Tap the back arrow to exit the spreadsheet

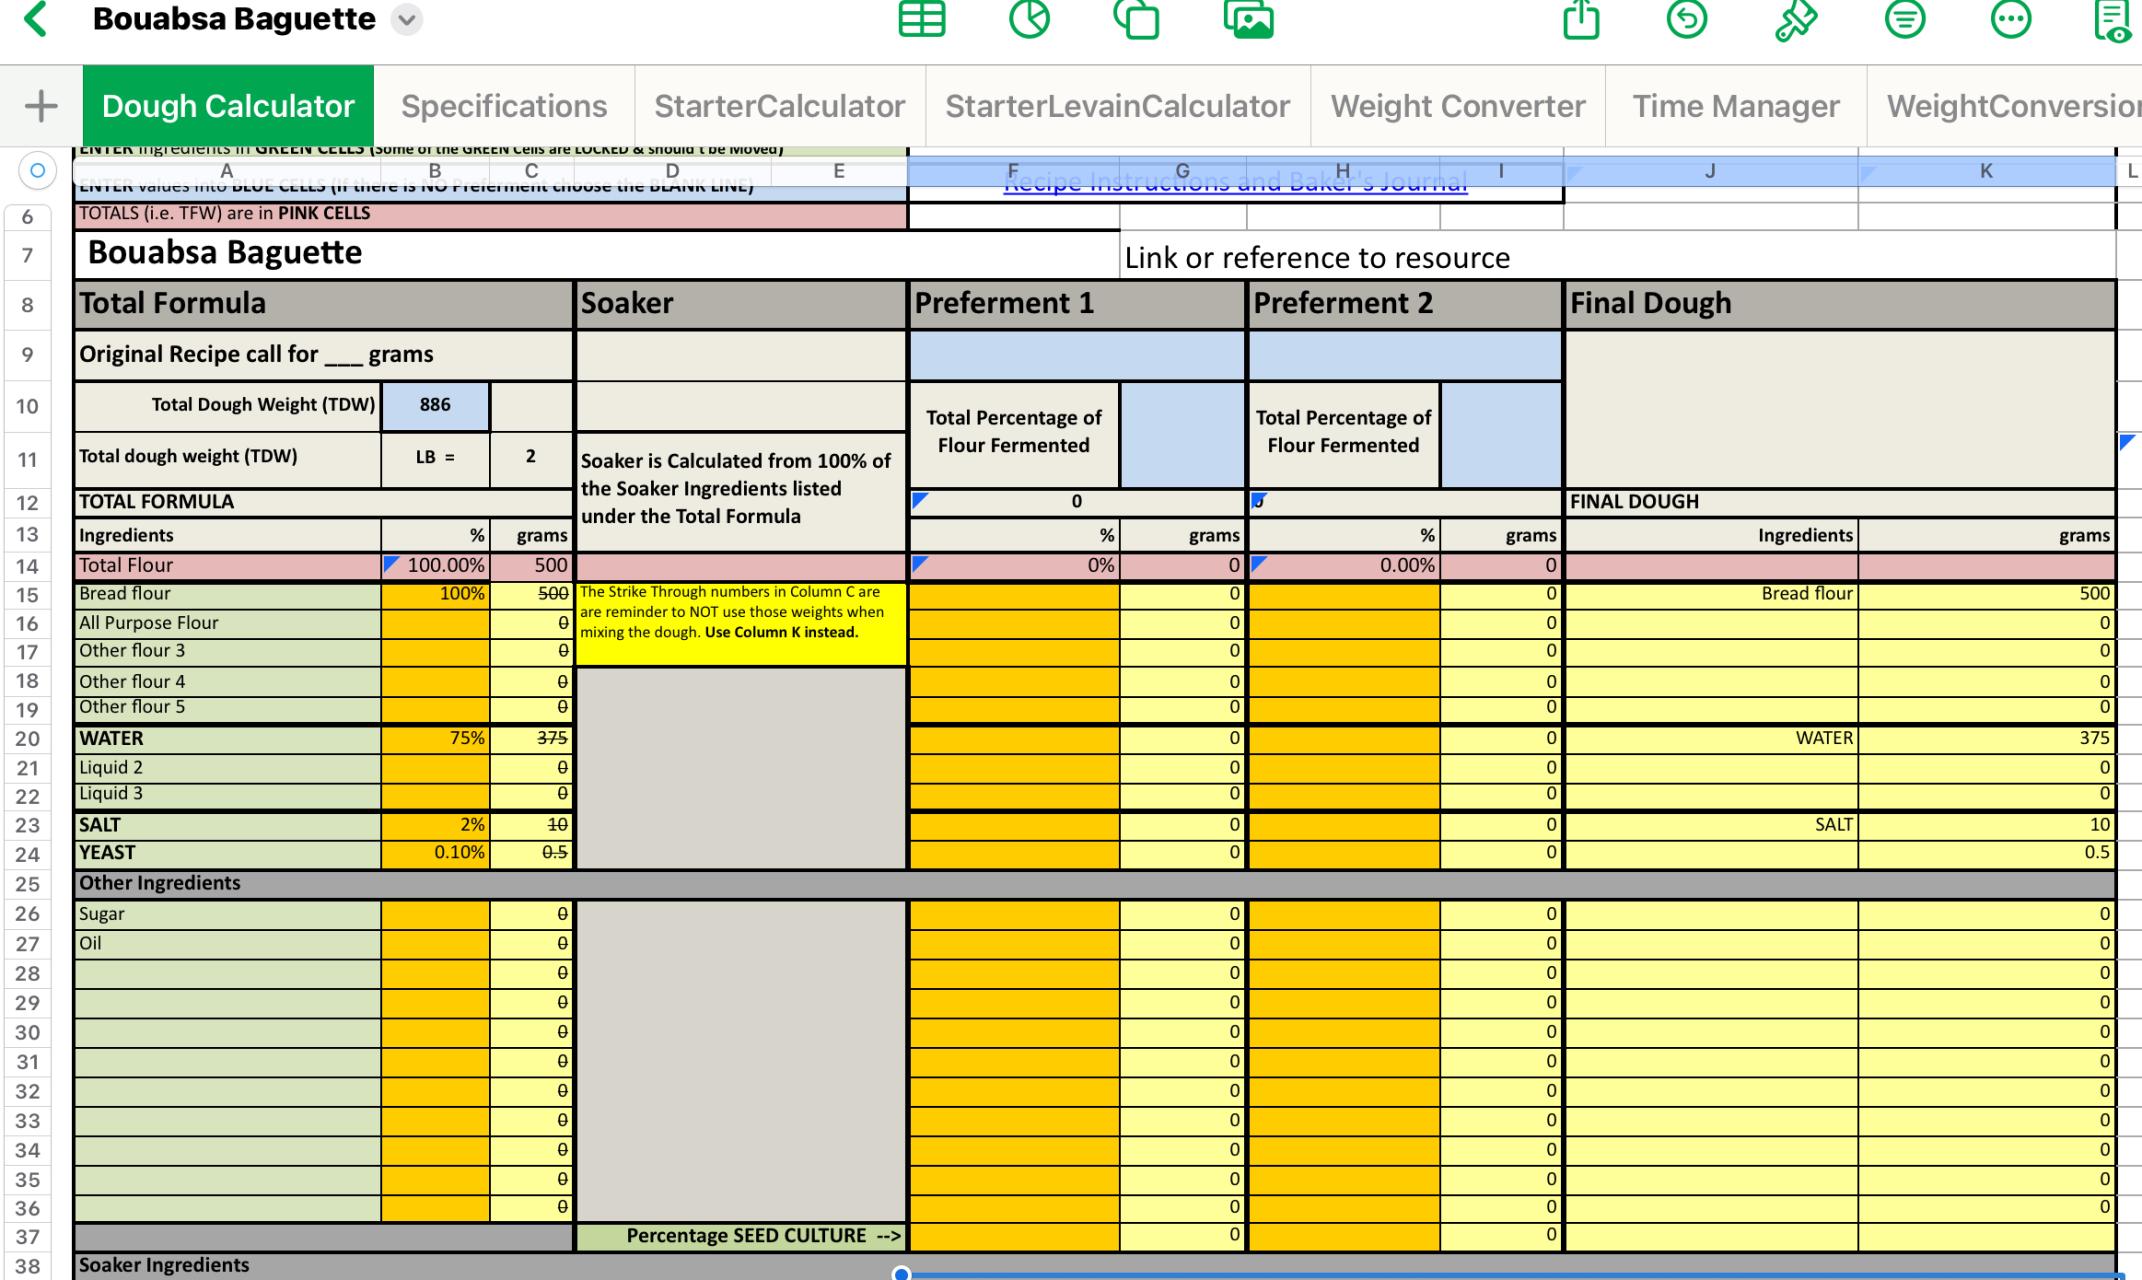coord(36,20)
